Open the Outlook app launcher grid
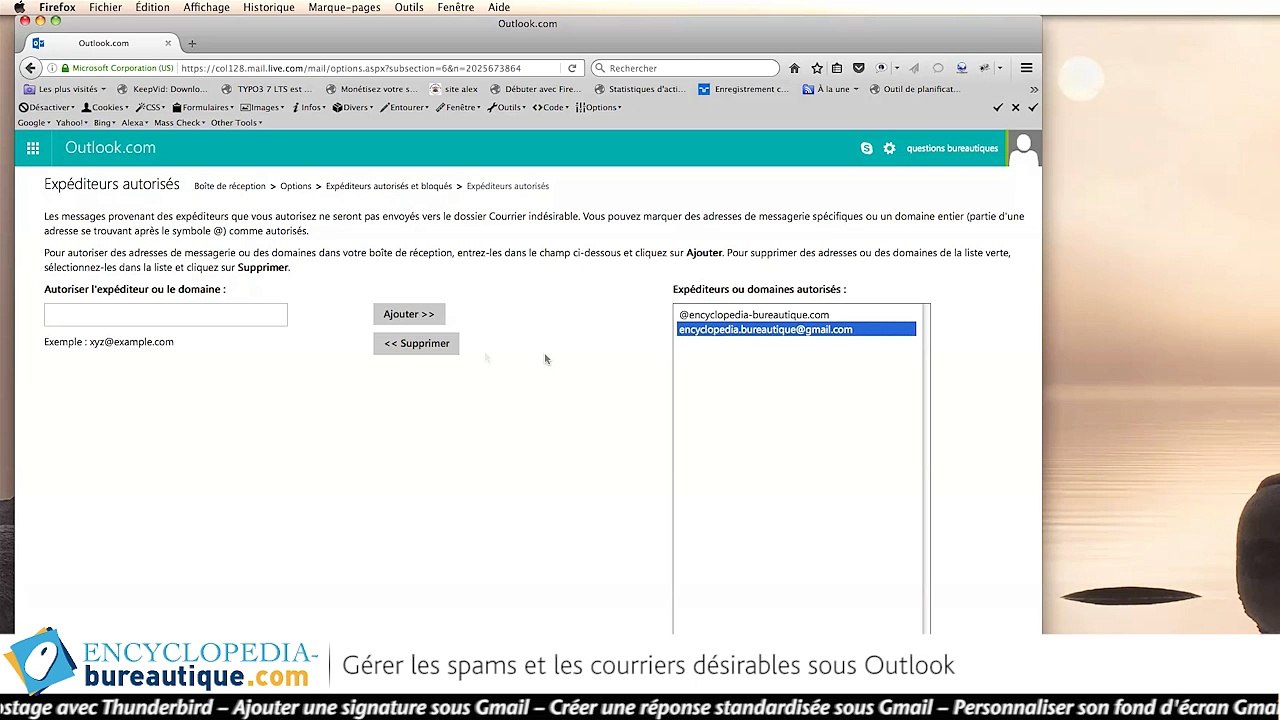Image resolution: width=1280 pixels, height=720 pixels. (33, 148)
